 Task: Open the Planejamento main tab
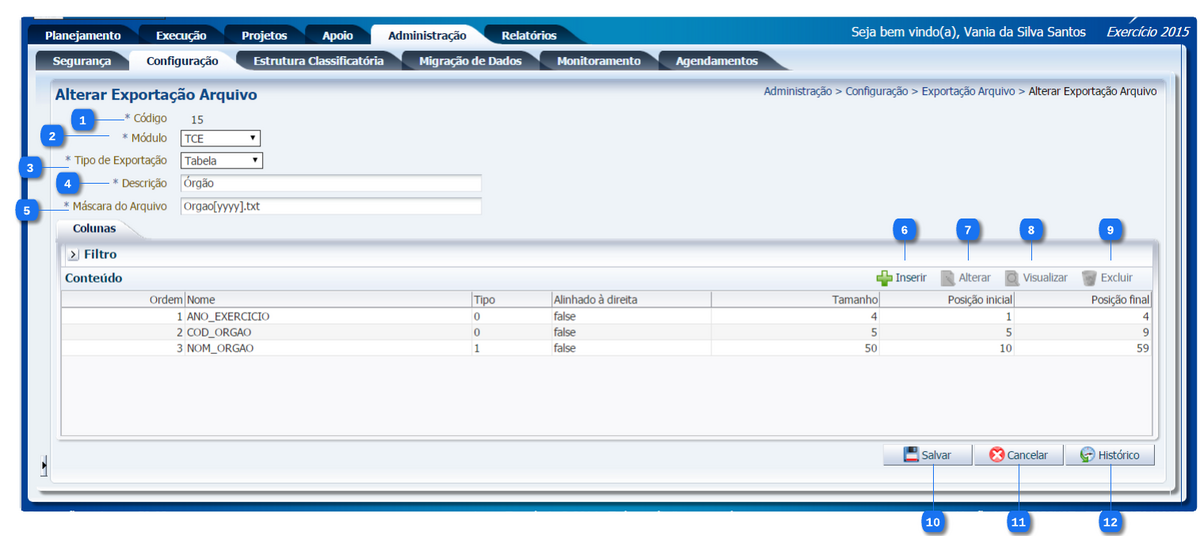pos(83,35)
